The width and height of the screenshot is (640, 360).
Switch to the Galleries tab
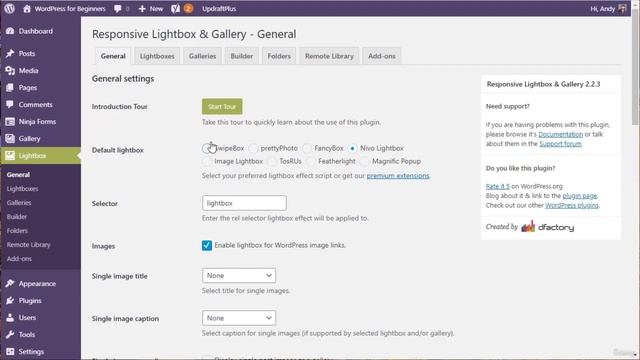(x=202, y=56)
